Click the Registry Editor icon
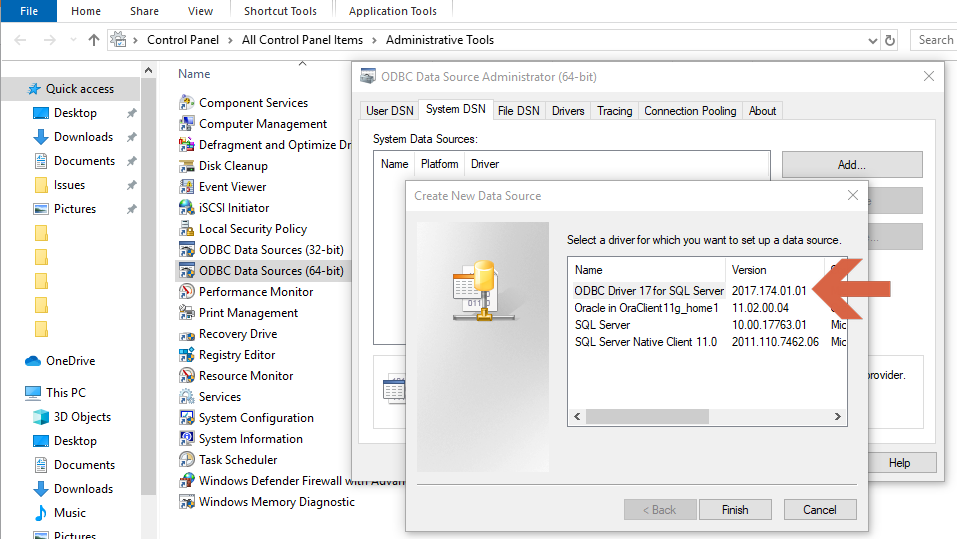This screenshot has width=957, height=539. tap(186, 355)
